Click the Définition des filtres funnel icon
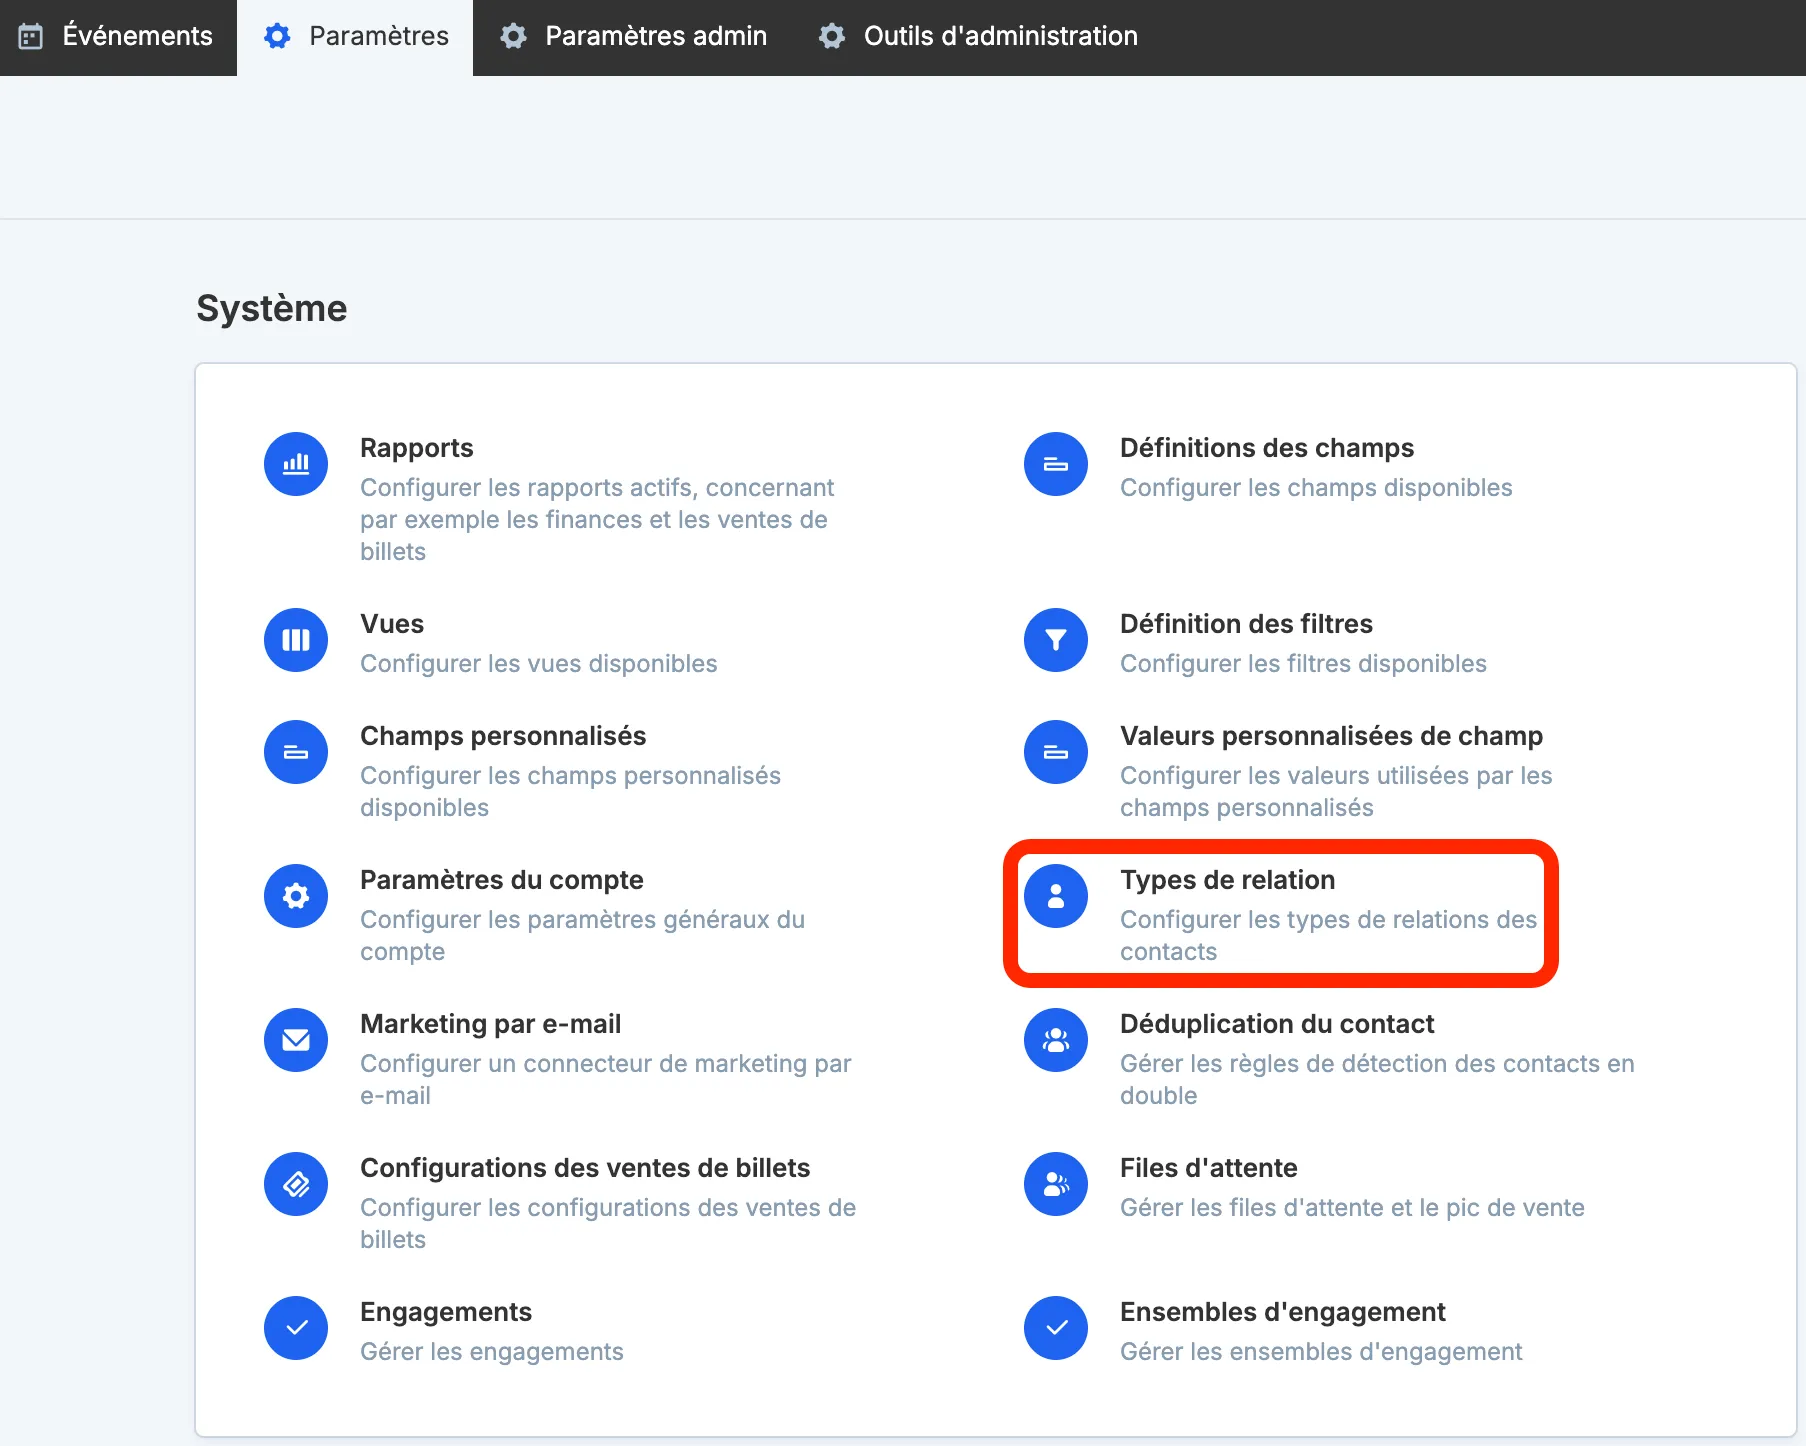Screen dimensions: 1806x1446 coord(1056,640)
